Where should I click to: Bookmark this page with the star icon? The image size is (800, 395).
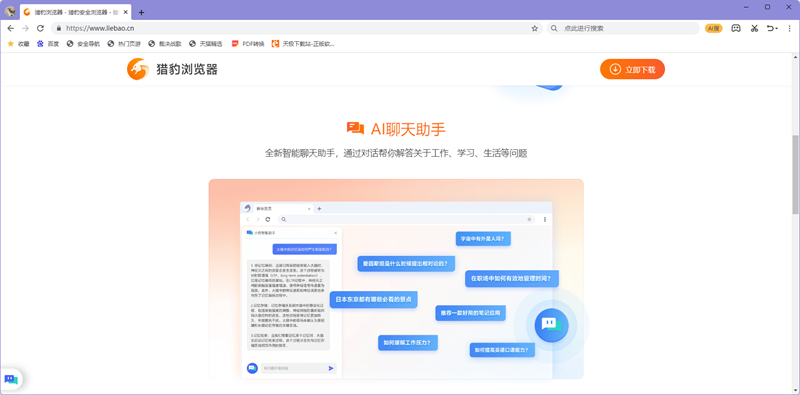tap(535, 29)
